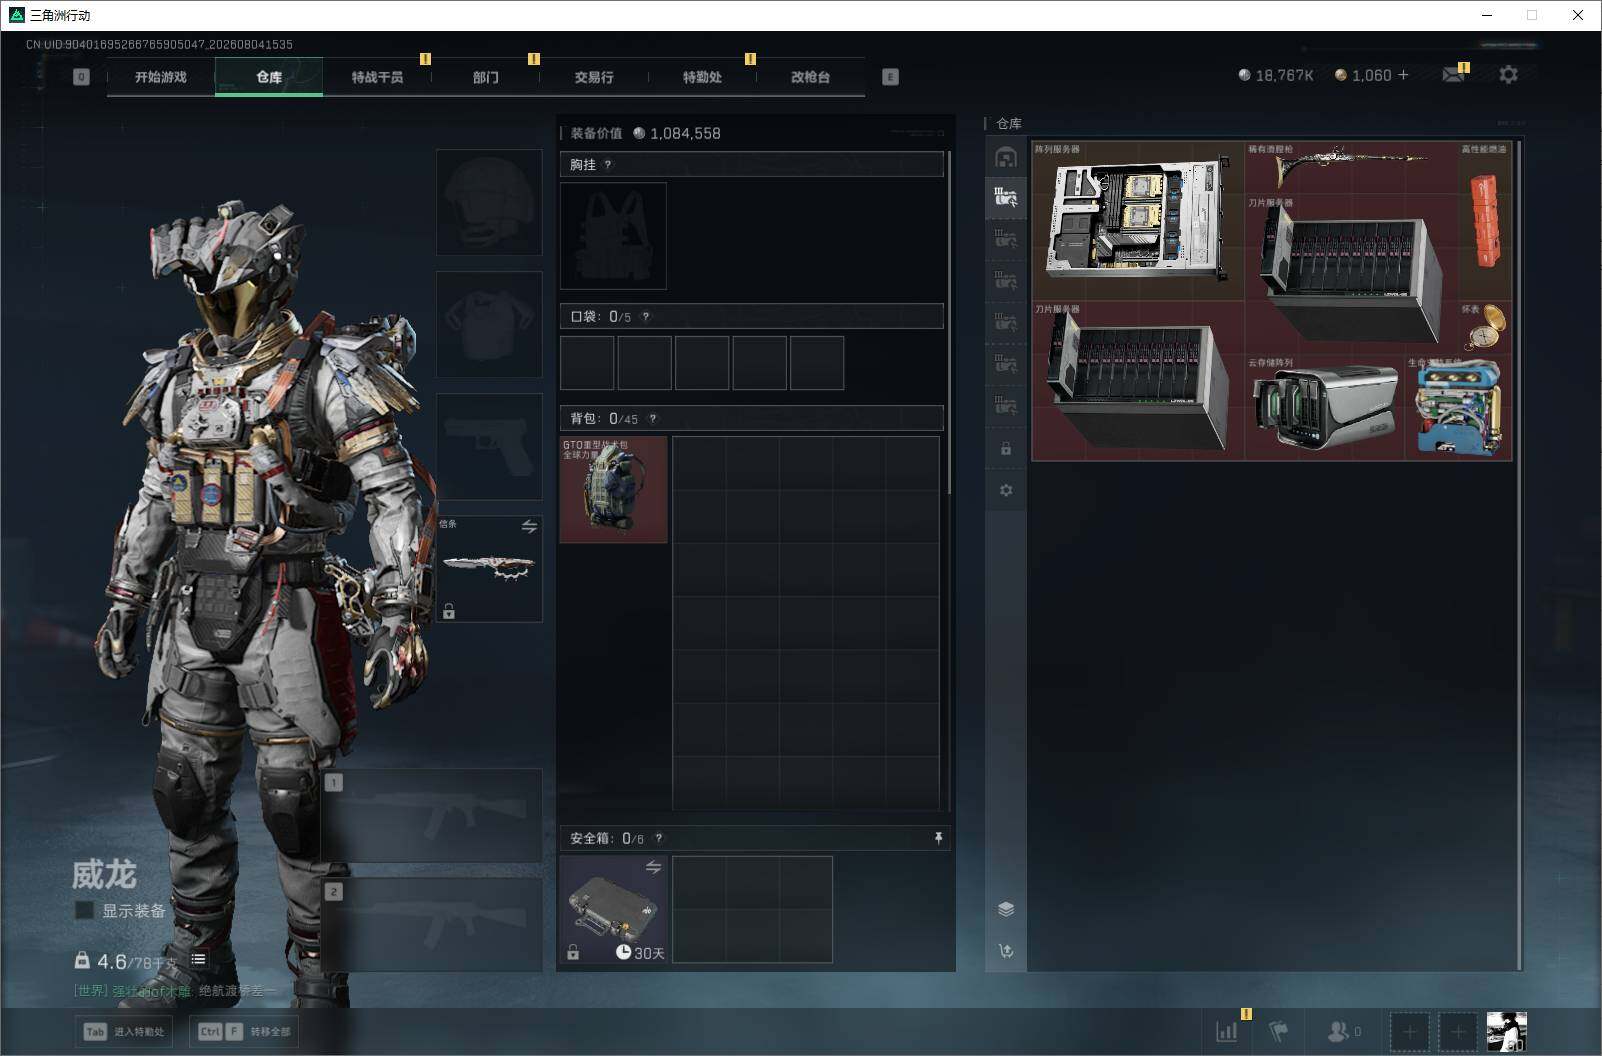Select the GTI heavy backpack item
The height and width of the screenshot is (1056, 1602).
click(613, 490)
